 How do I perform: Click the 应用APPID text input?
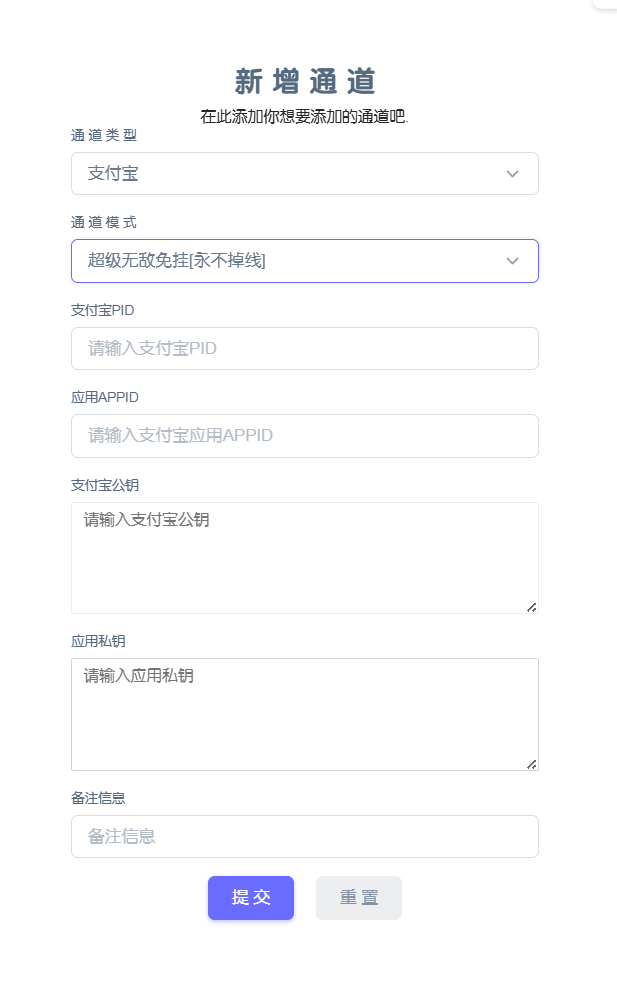coord(304,436)
